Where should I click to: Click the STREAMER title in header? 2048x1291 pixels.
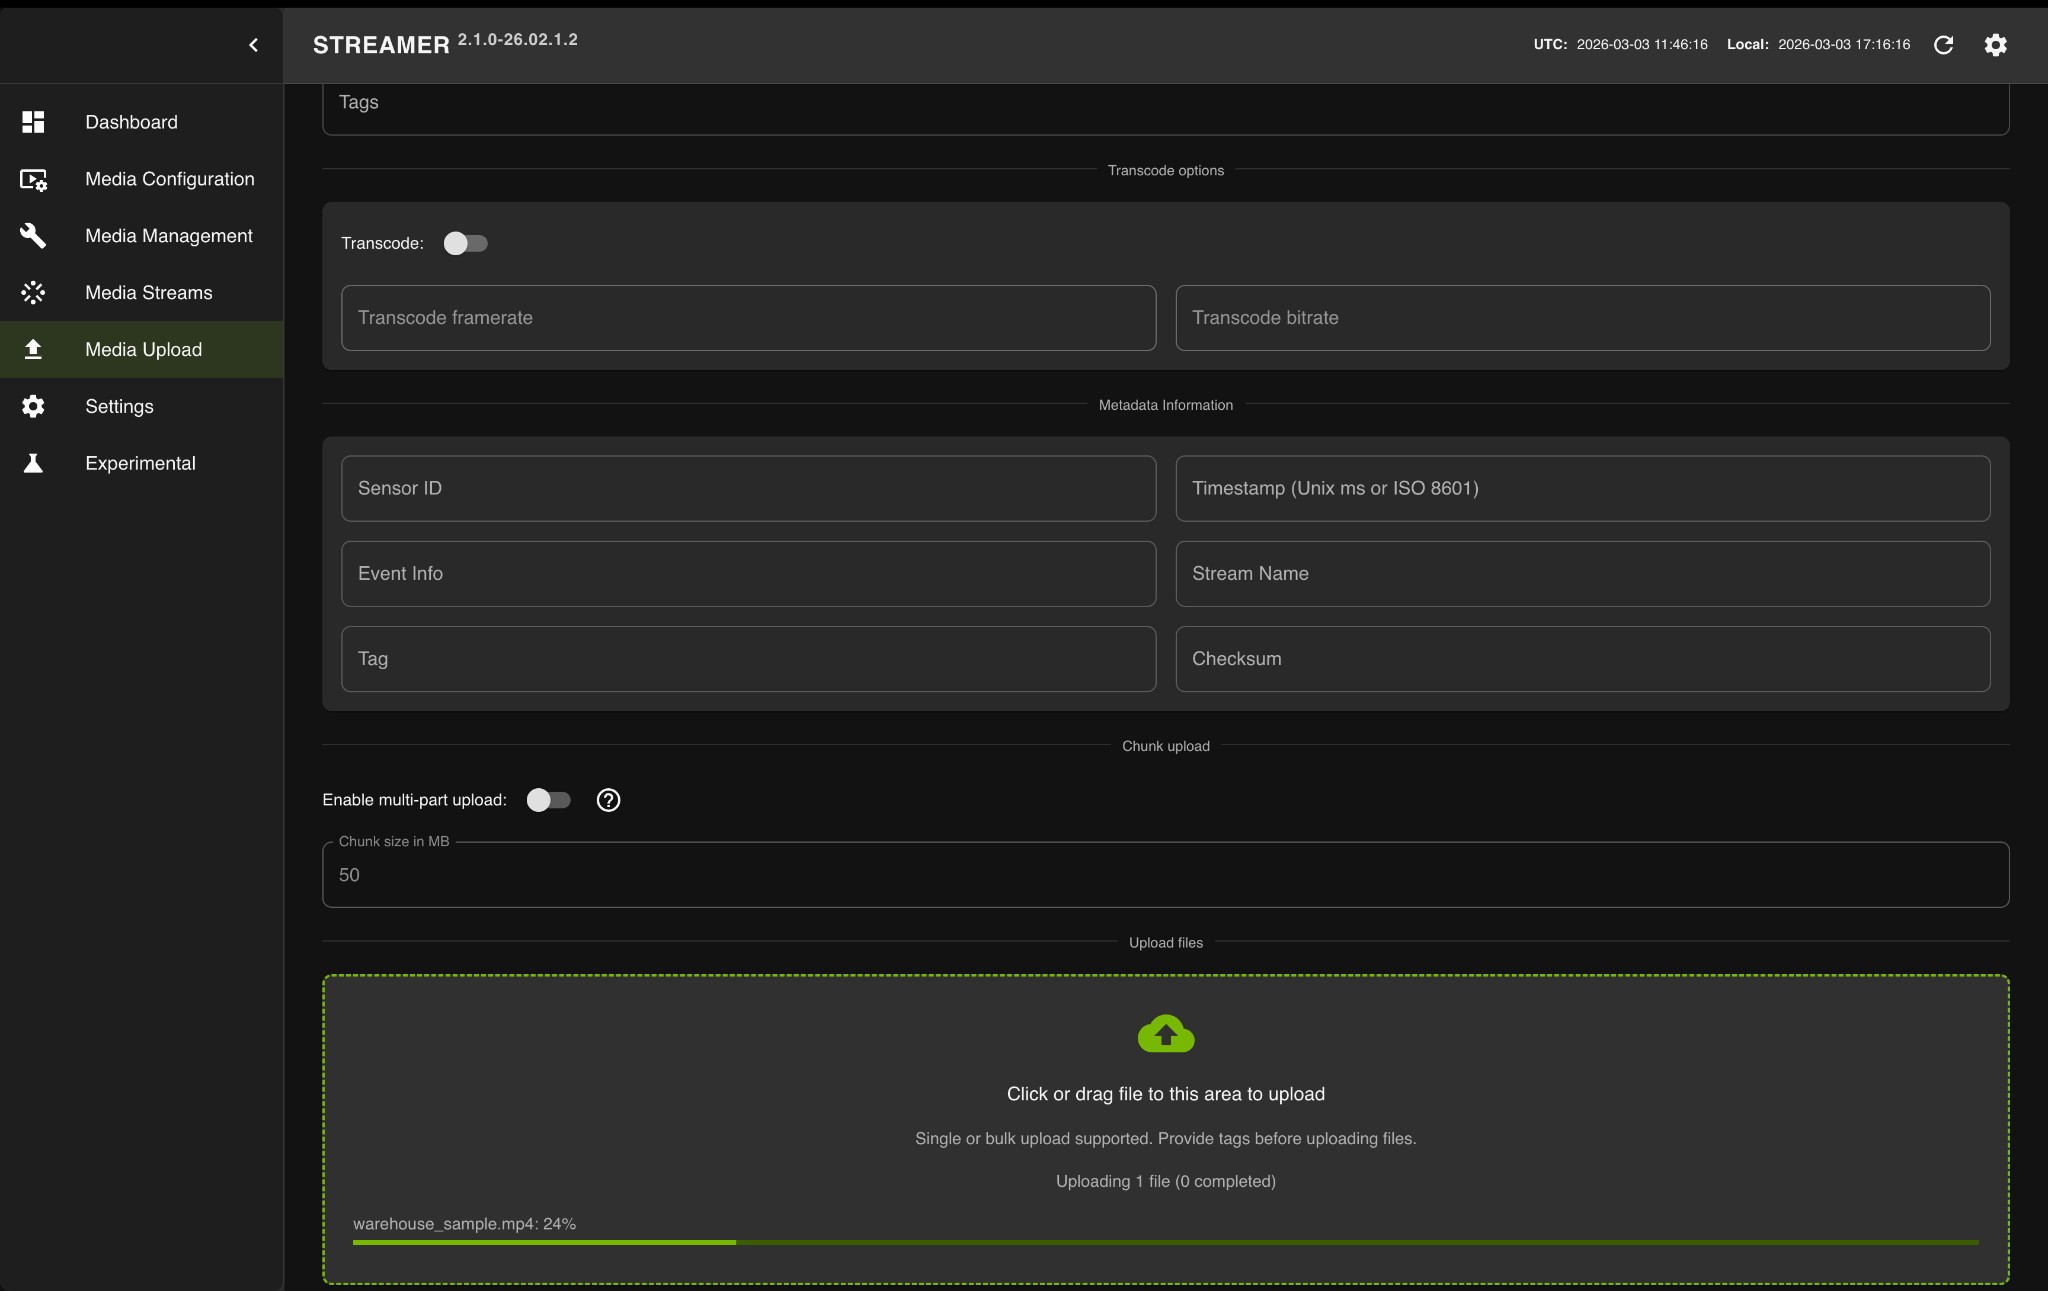[381, 45]
